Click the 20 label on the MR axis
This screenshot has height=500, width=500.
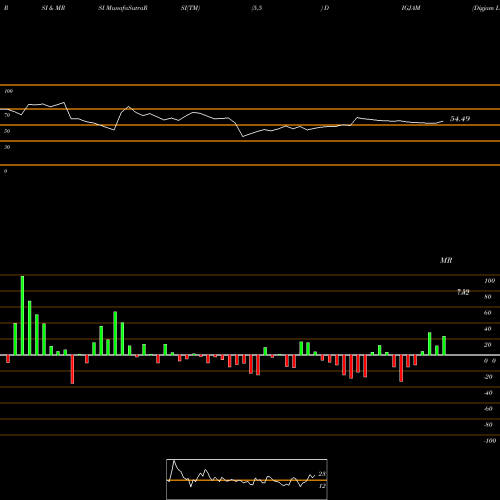(x=488, y=345)
